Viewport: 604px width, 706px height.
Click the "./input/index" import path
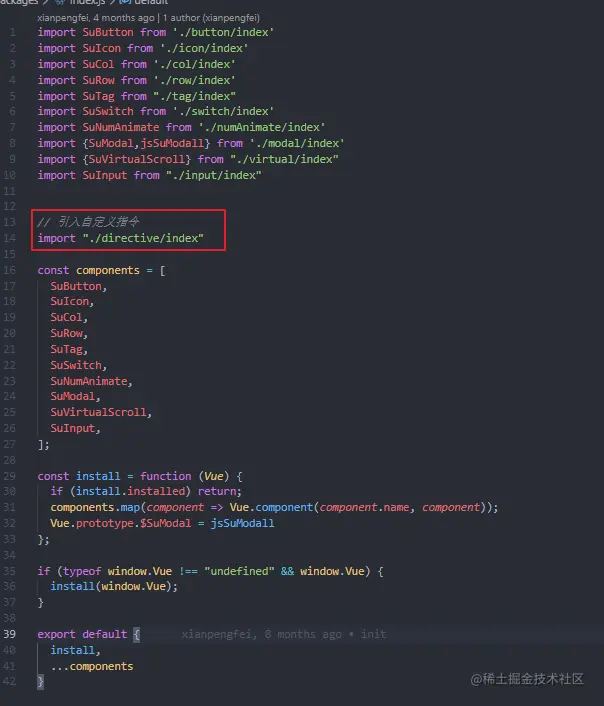(213, 175)
